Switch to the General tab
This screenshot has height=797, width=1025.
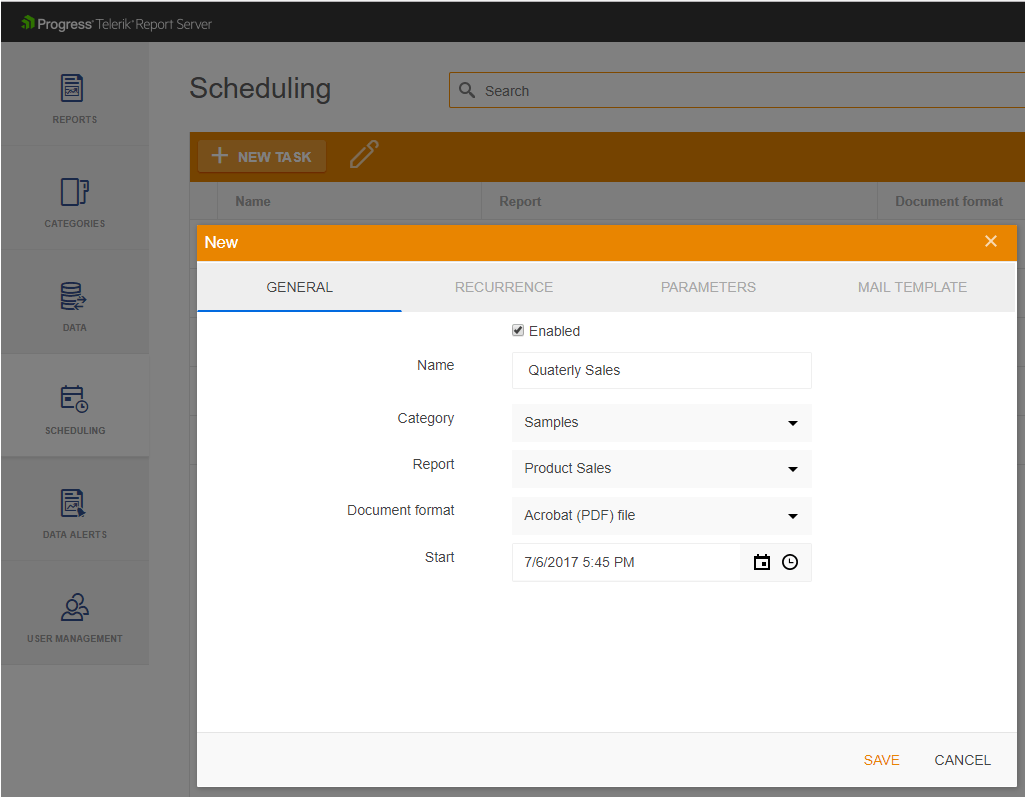[x=299, y=287]
